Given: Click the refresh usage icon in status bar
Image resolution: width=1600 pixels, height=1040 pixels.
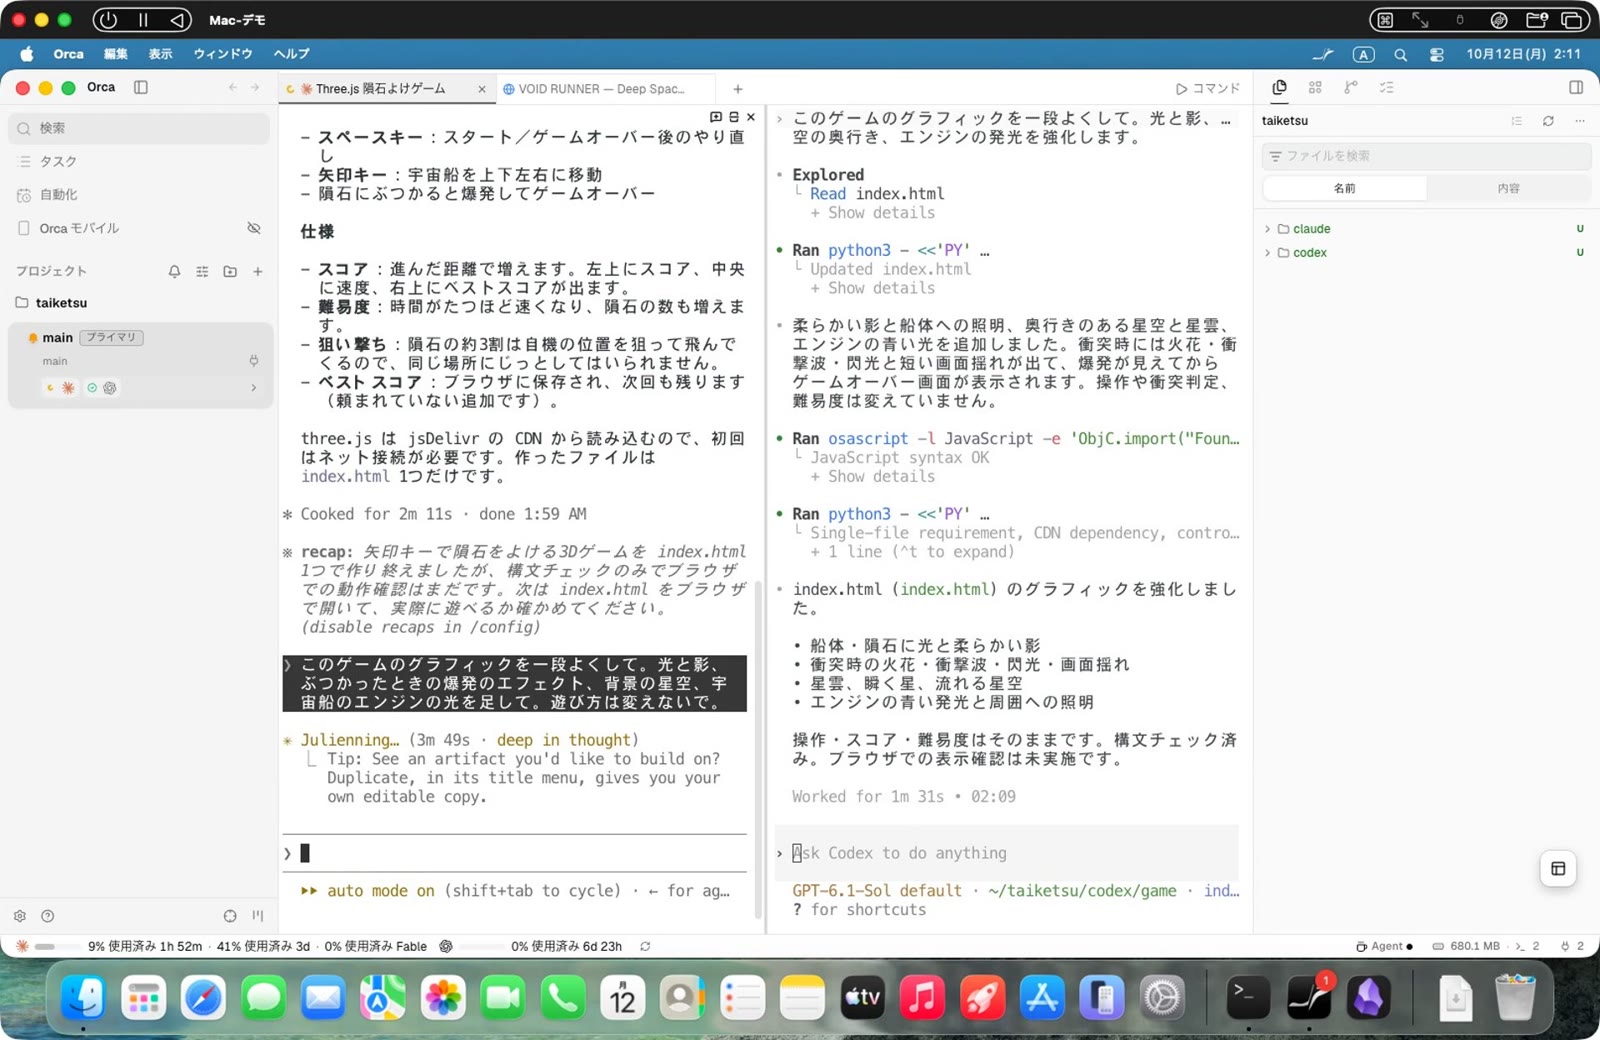Looking at the screenshot, I should (x=645, y=946).
